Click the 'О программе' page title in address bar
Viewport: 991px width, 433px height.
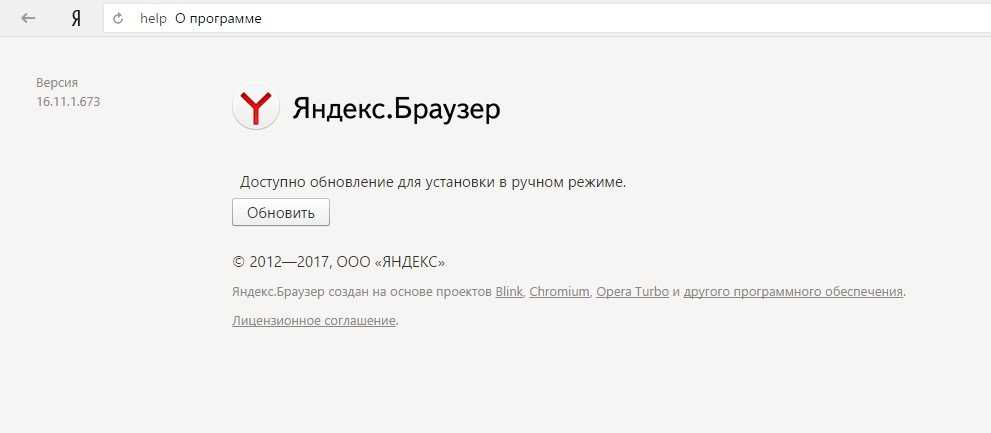click(218, 18)
